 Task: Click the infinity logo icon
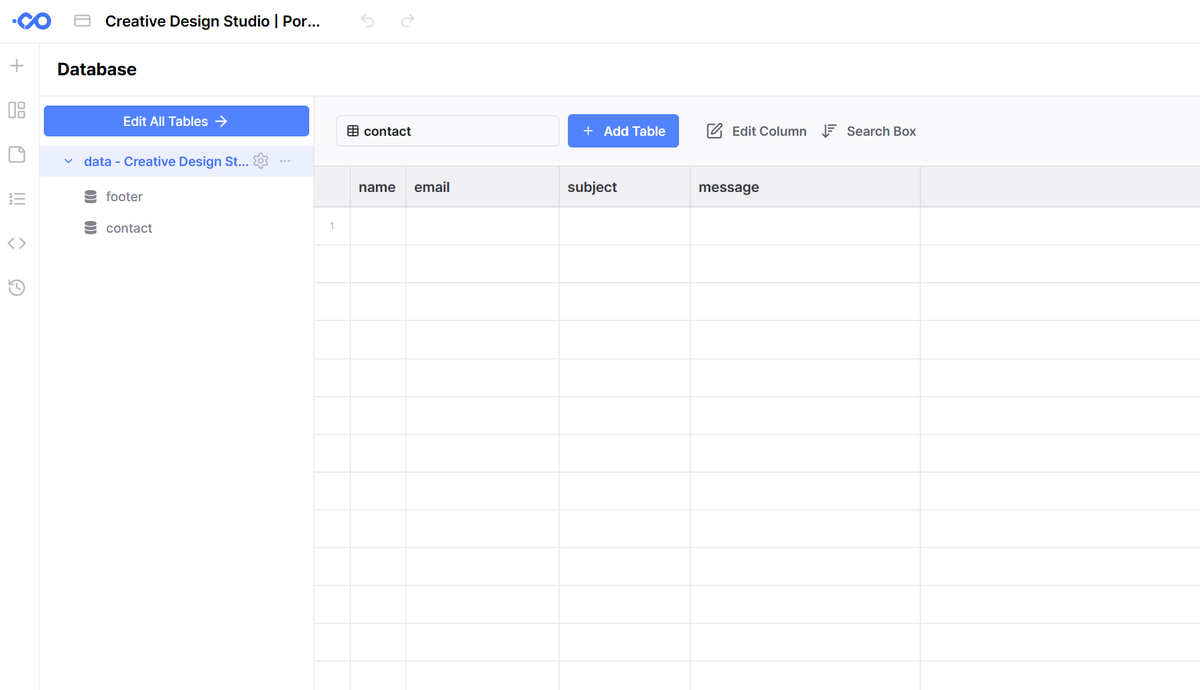coord(32,21)
